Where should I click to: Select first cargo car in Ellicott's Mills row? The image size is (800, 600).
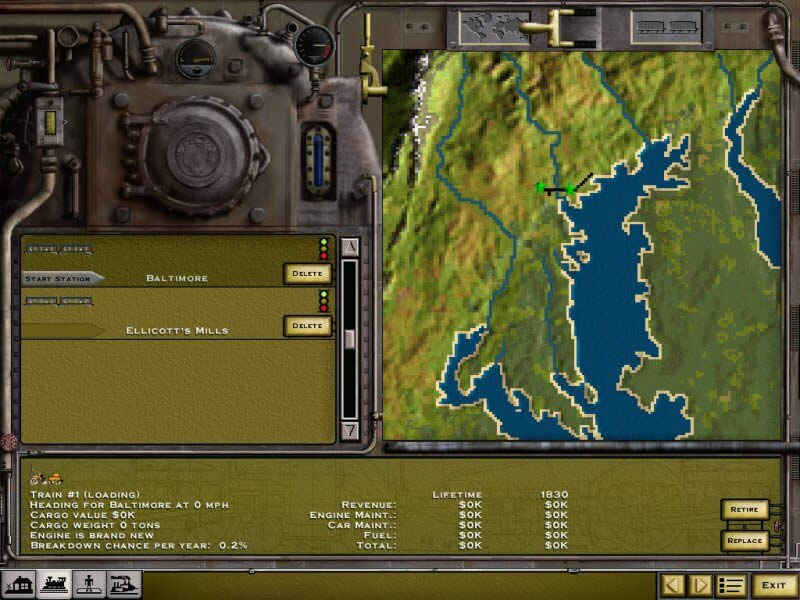(42, 301)
